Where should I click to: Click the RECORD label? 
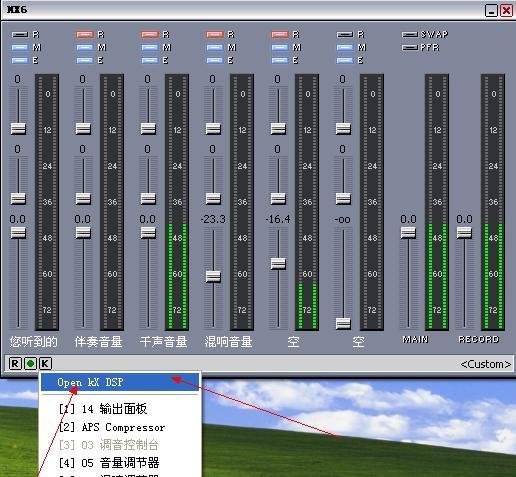coord(479,339)
